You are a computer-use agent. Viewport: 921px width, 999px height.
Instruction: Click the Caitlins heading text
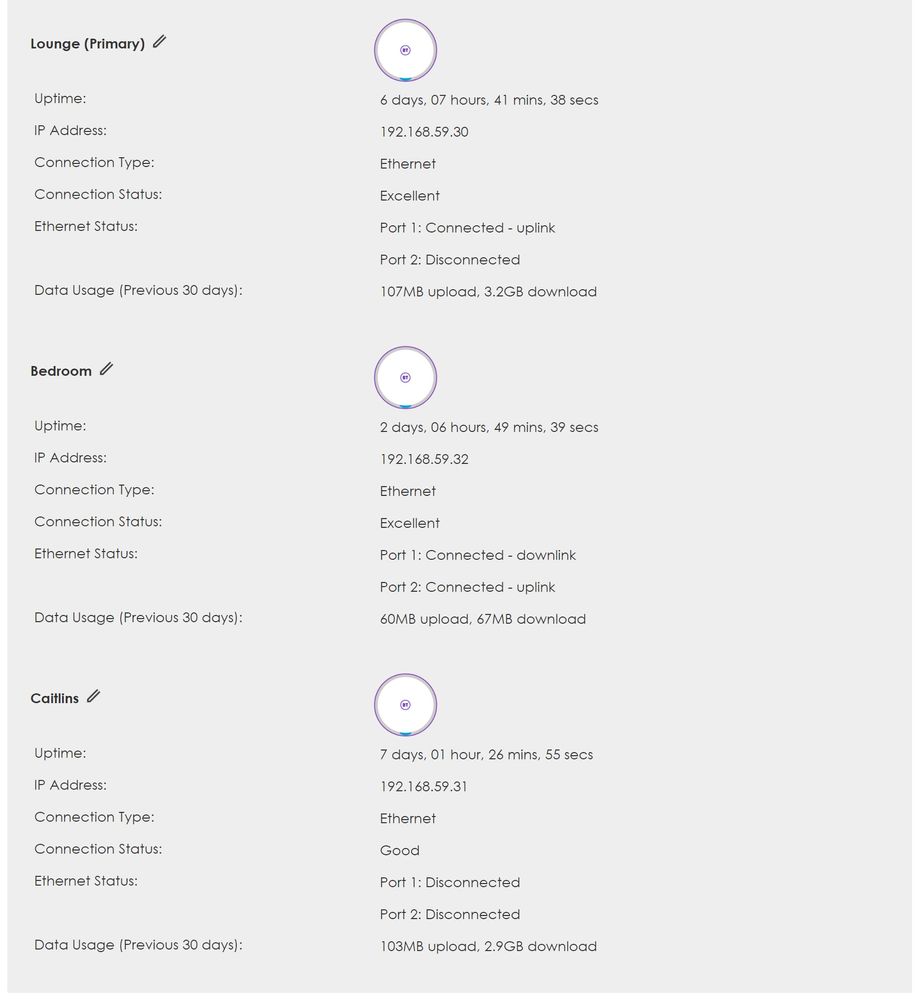[x=54, y=698]
